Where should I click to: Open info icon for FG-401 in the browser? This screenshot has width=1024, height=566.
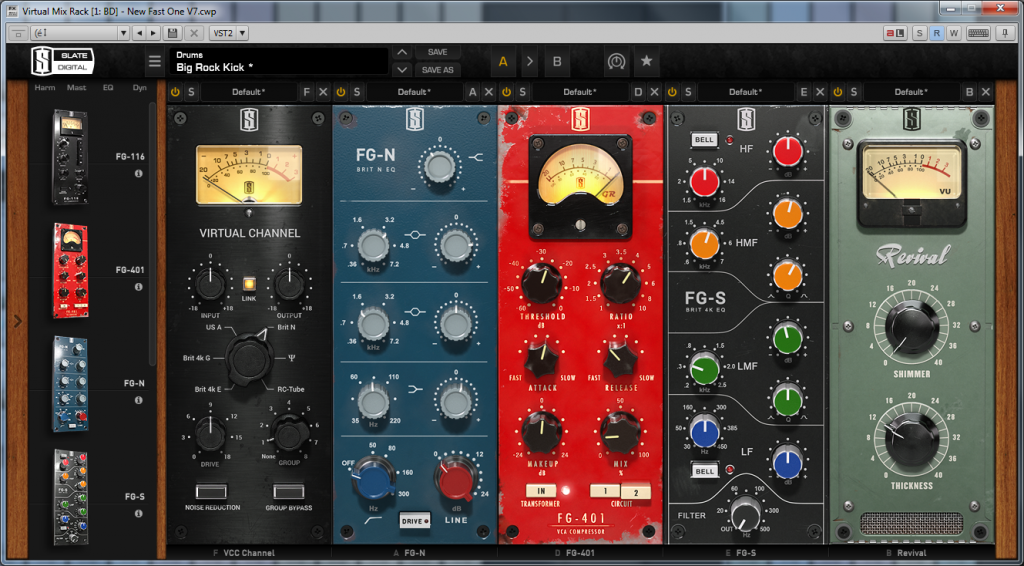[138, 287]
